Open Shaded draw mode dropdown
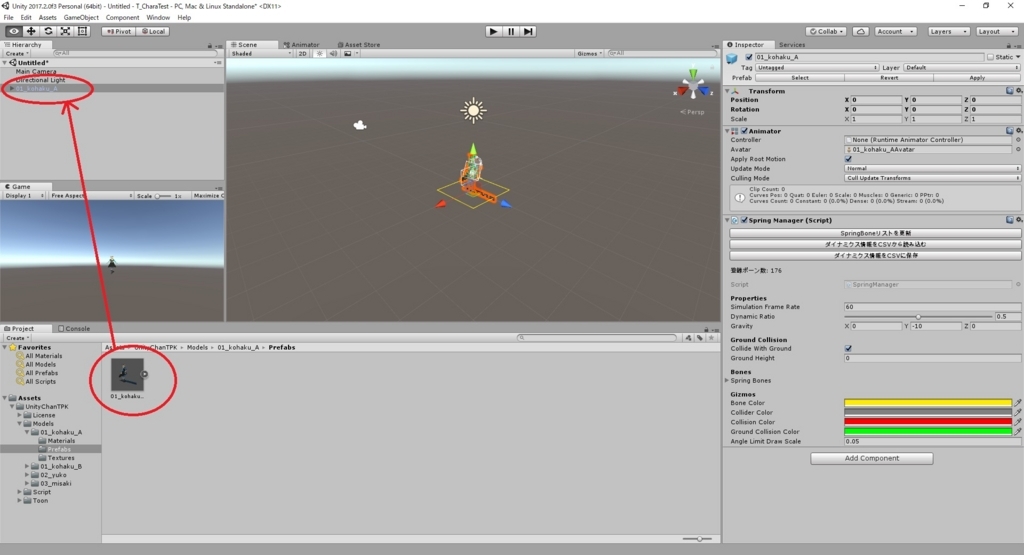The height and width of the screenshot is (555, 1024). point(261,54)
